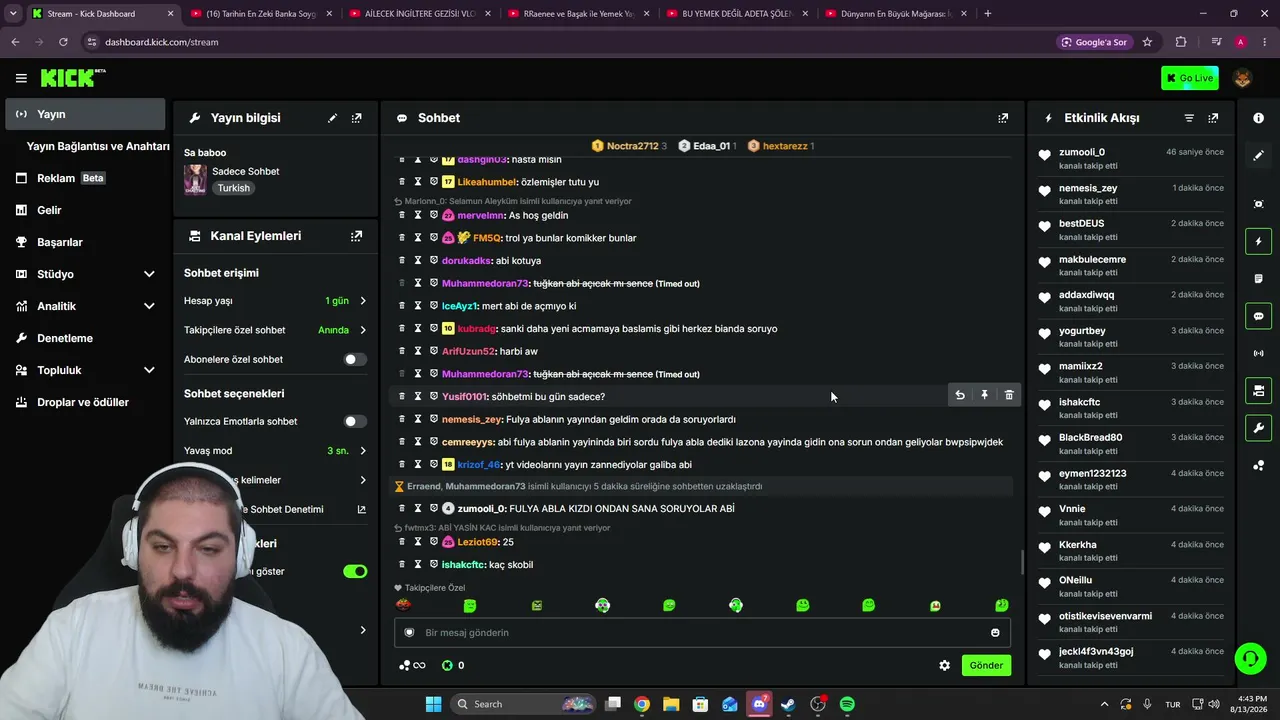Open Yavaş mod setting (3 sn.)

pyautogui.click(x=275, y=451)
